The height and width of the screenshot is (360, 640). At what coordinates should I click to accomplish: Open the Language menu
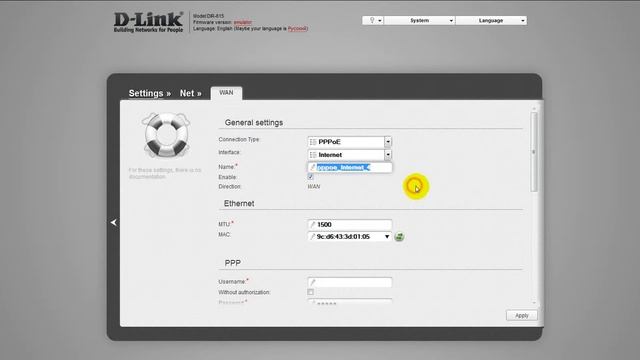tap(491, 20)
